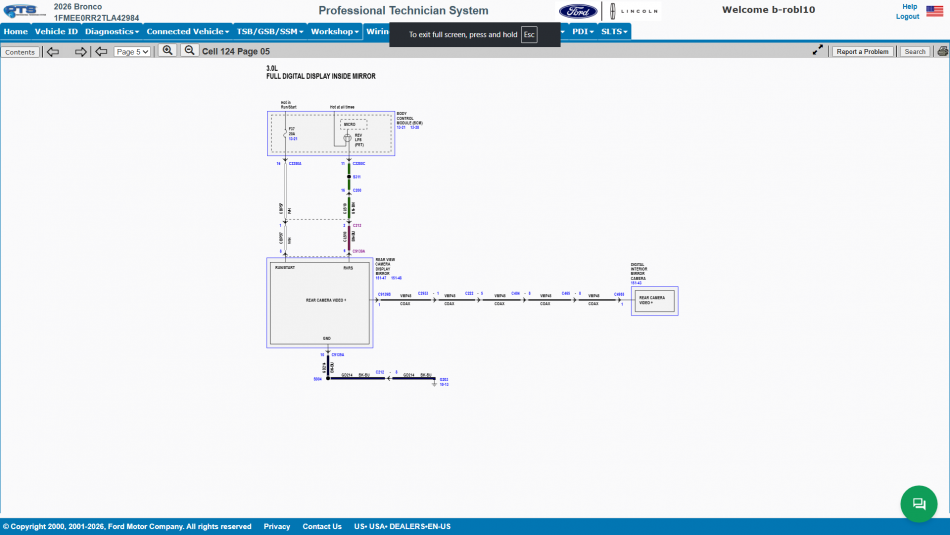
Task: Click the Logout link
Action: pyautogui.click(x=907, y=16)
